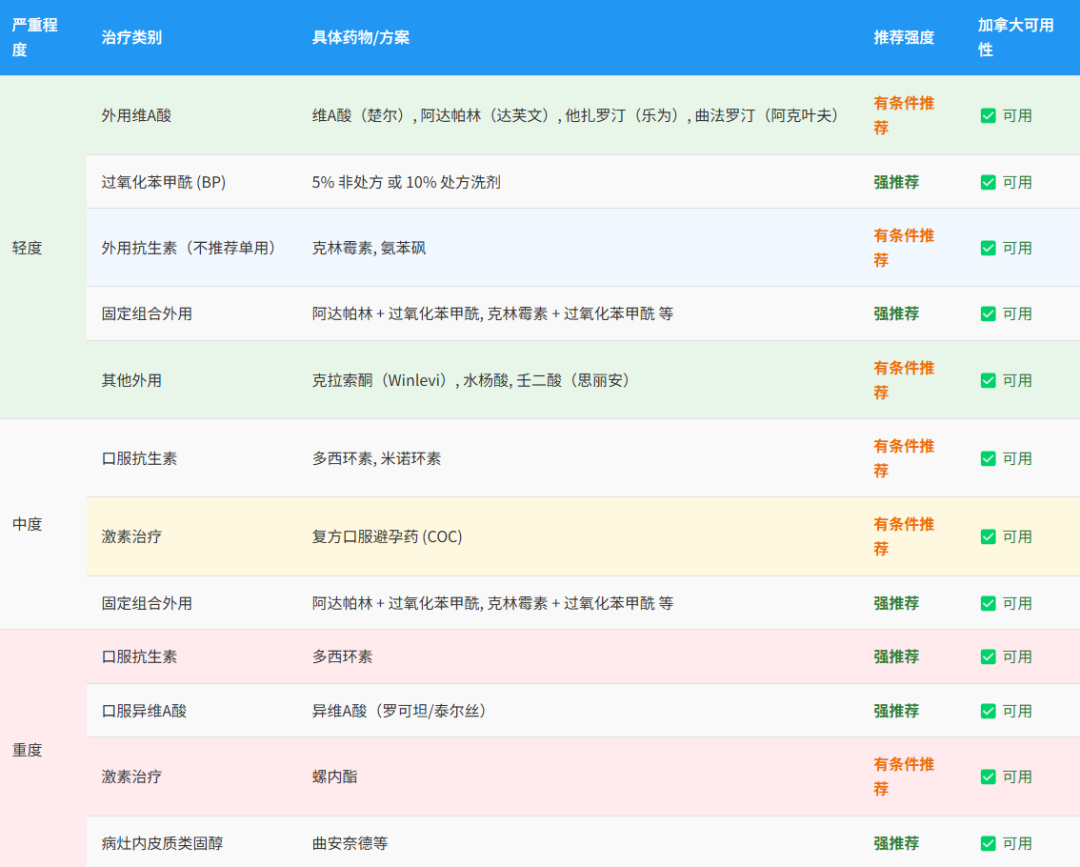Collapse the 重度 severity group

(26, 749)
